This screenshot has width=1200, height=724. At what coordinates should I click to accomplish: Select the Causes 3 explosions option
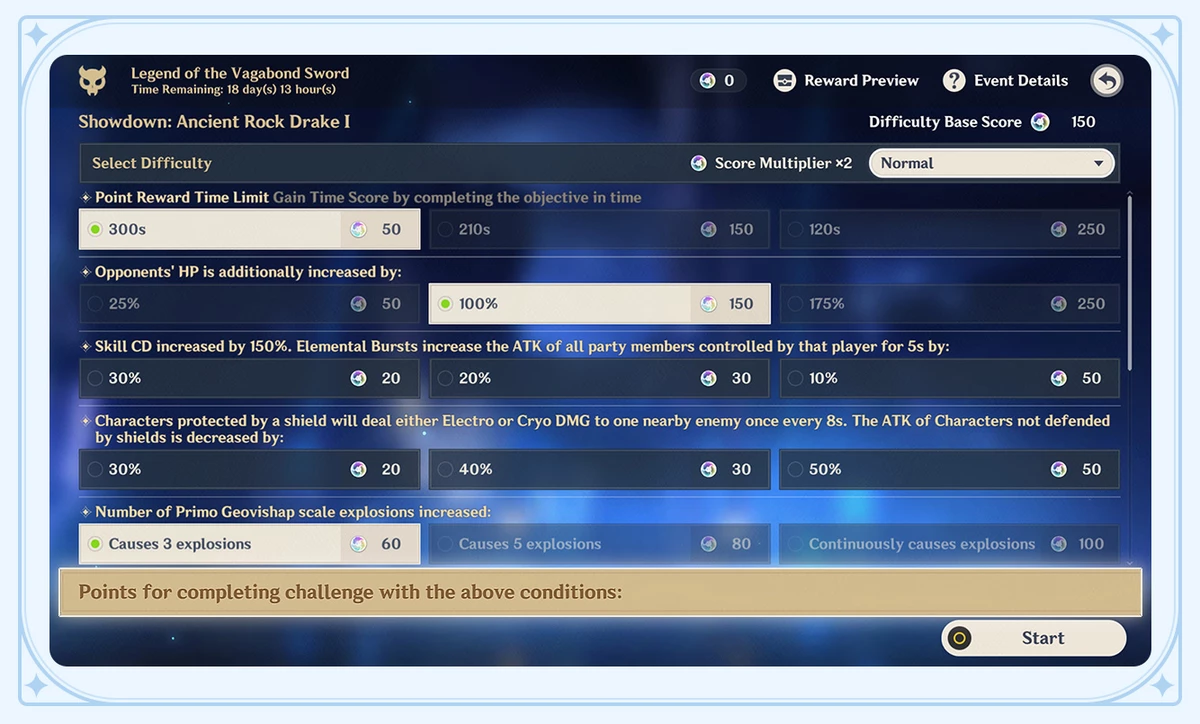[249, 544]
